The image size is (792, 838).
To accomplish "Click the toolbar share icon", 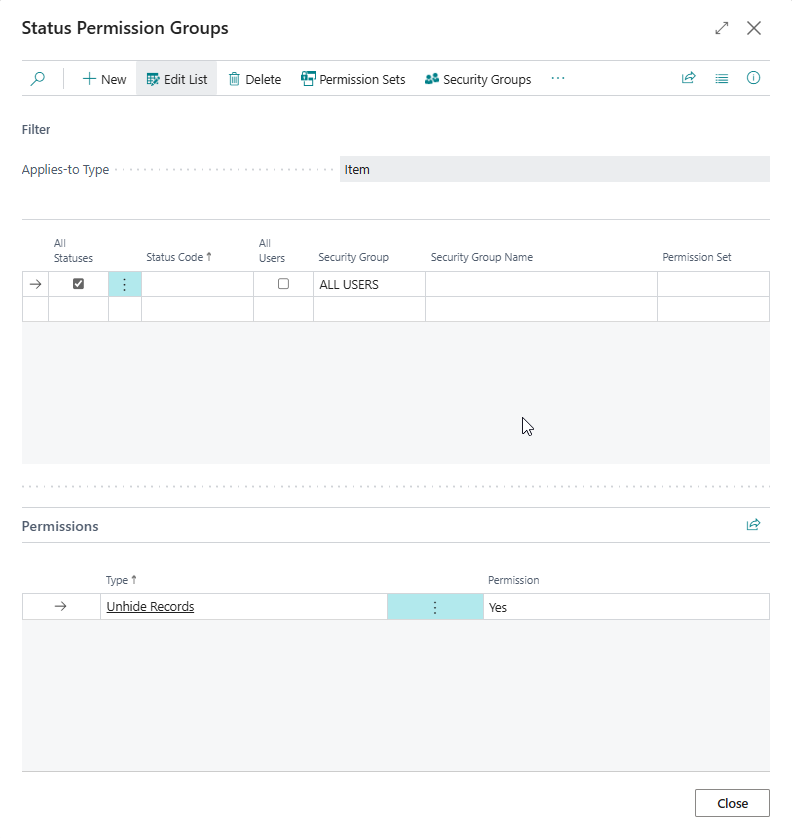I will [x=689, y=78].
